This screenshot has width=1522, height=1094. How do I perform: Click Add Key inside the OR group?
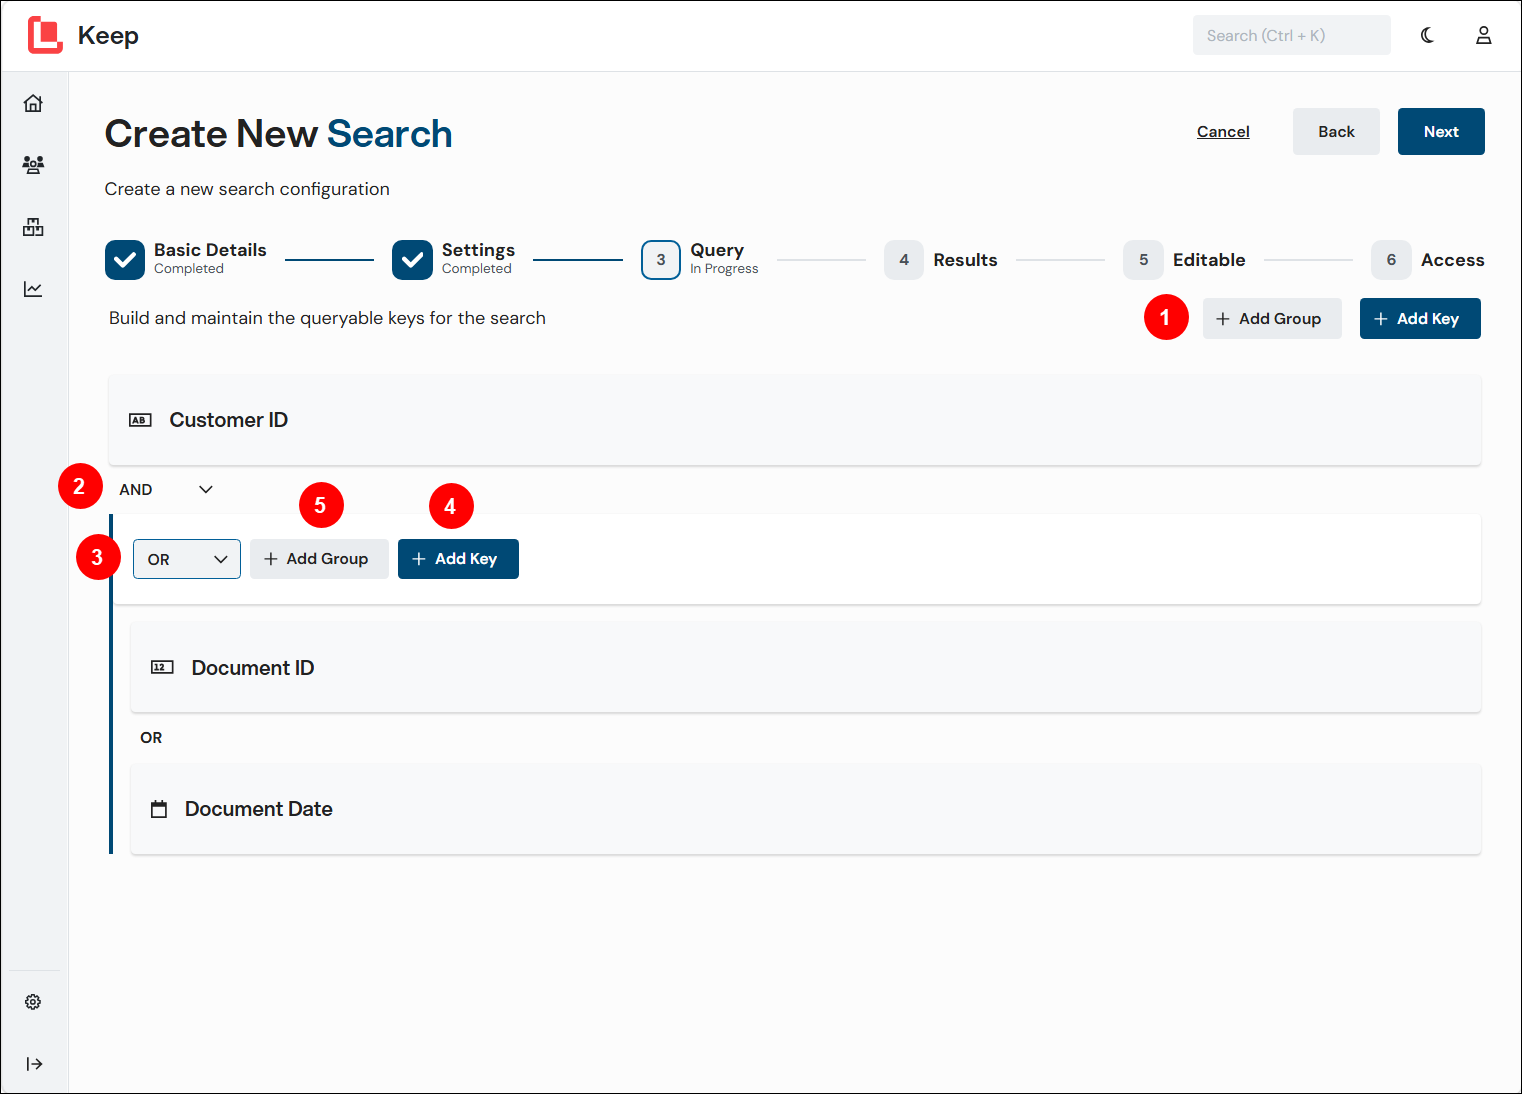[x=458, y=559]
